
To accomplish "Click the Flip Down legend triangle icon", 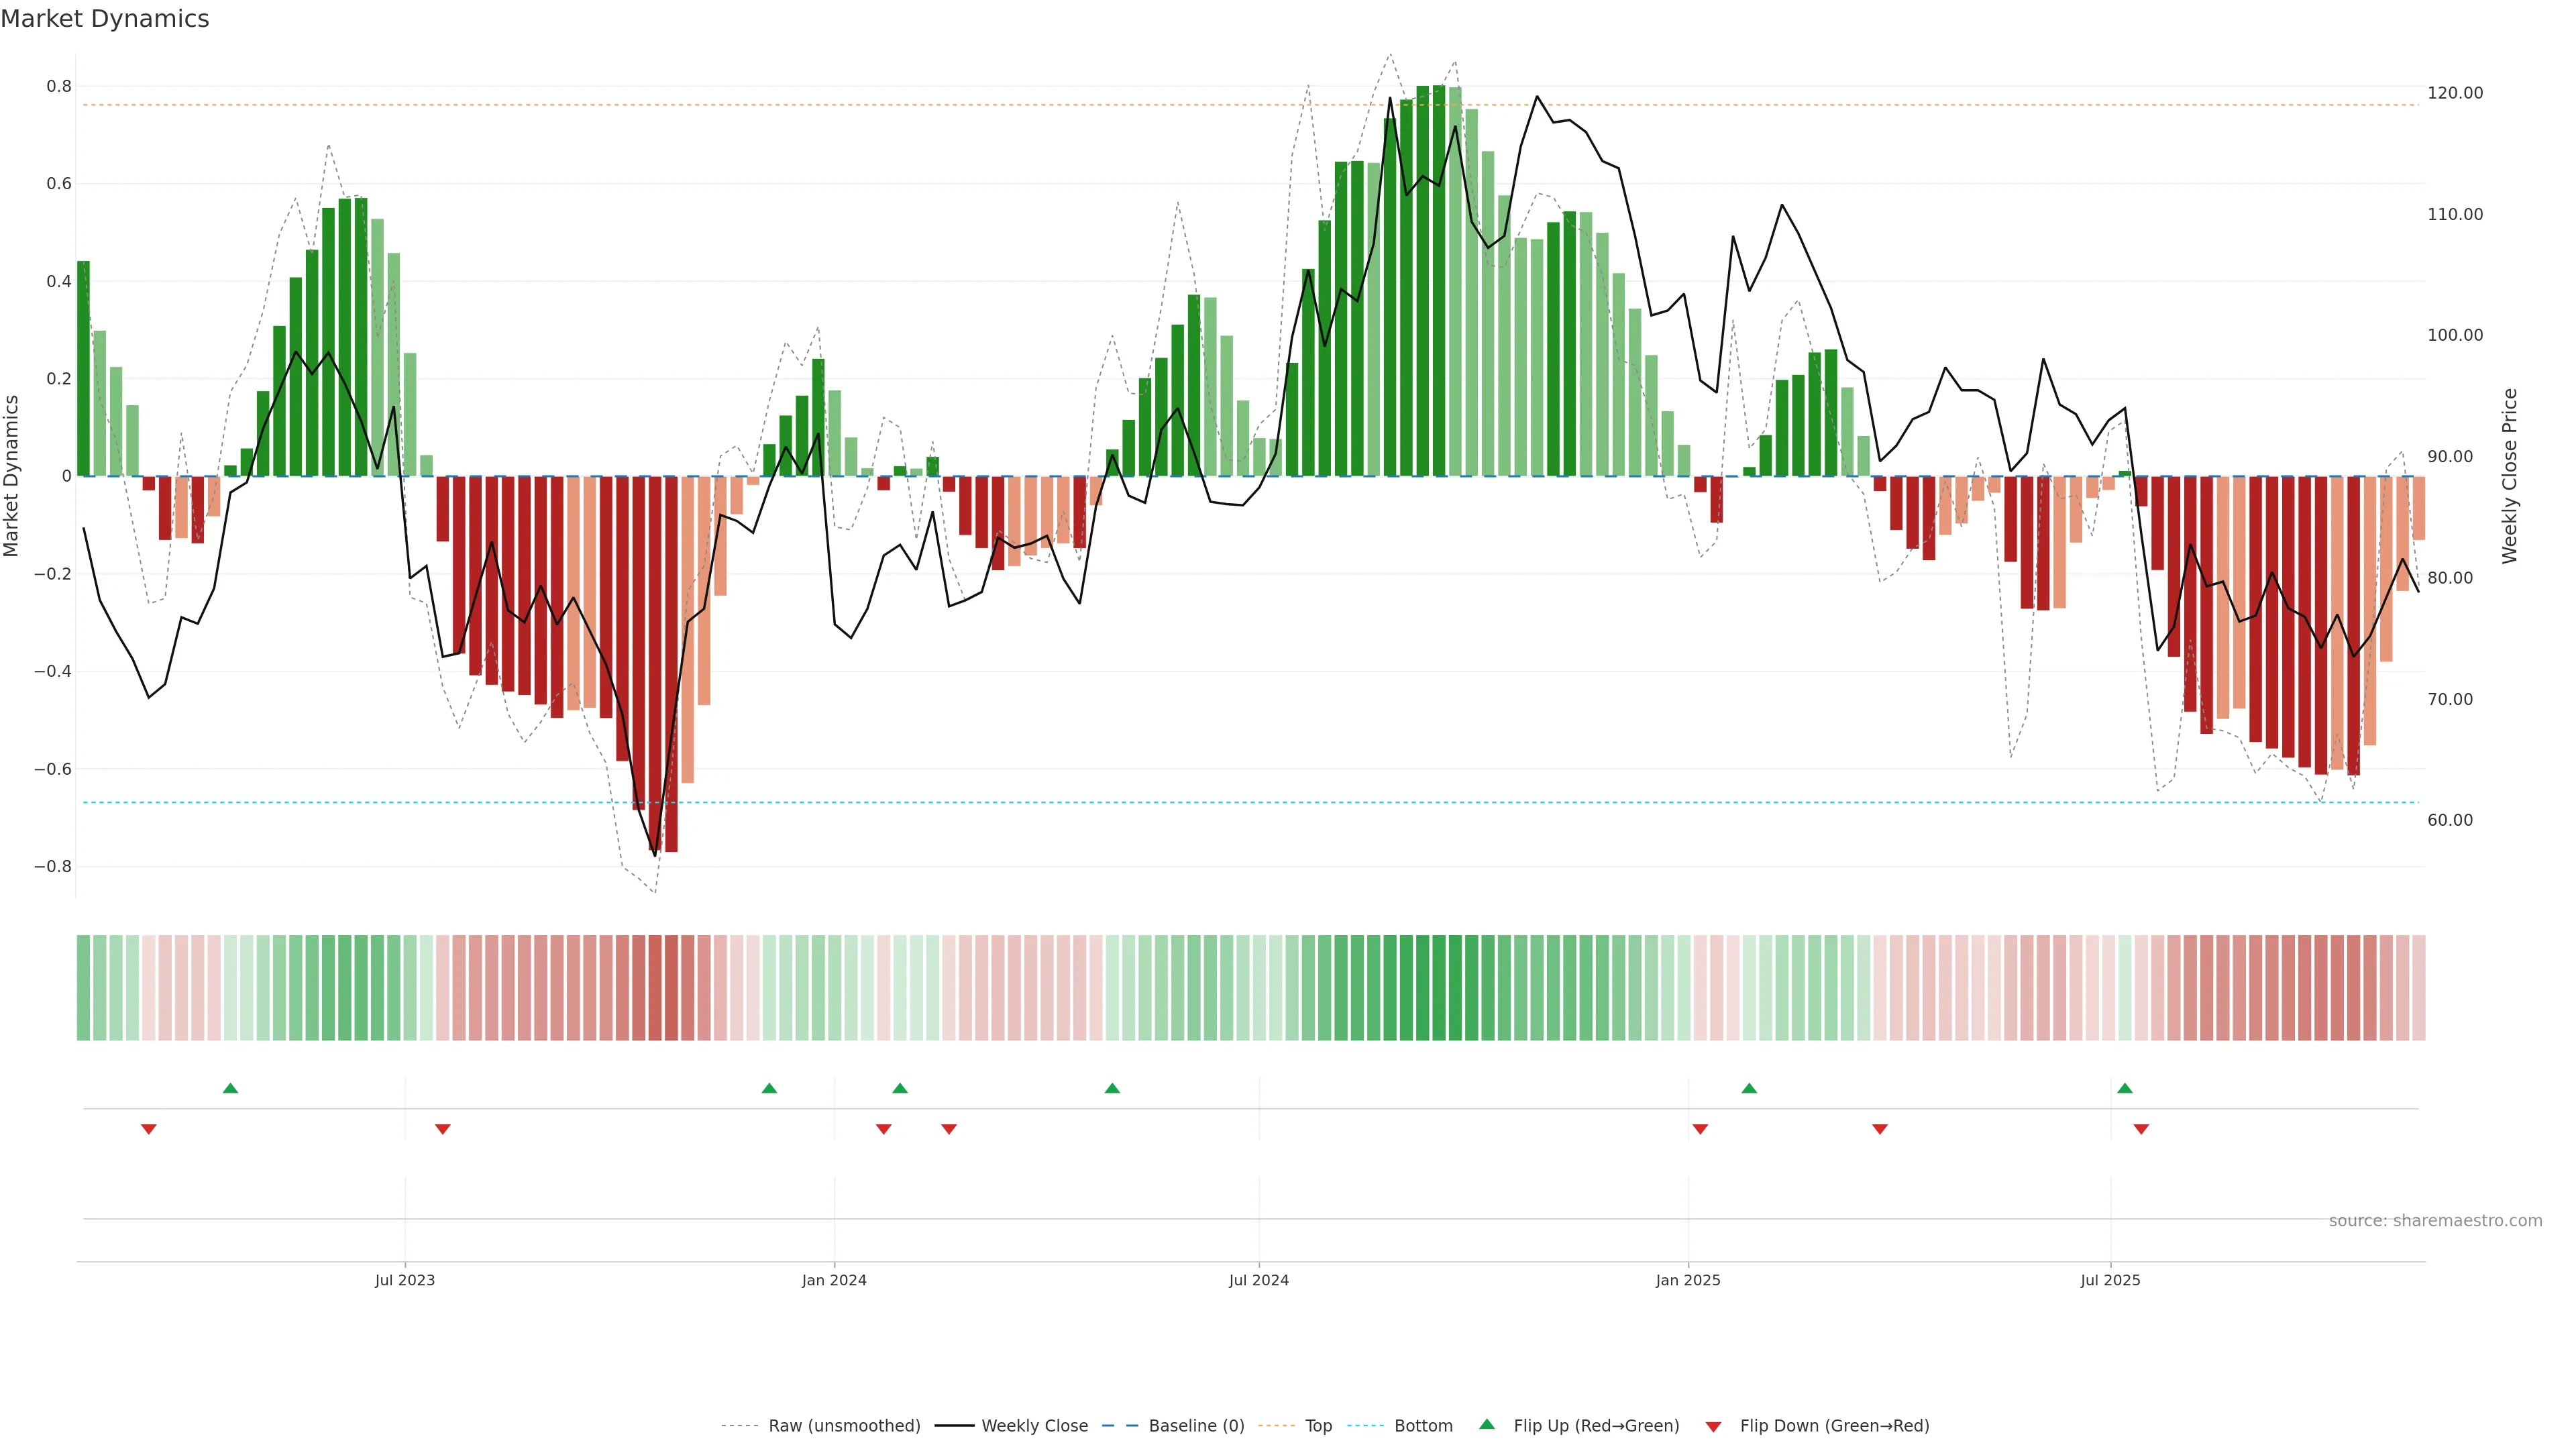I will coord(1713,1426).
